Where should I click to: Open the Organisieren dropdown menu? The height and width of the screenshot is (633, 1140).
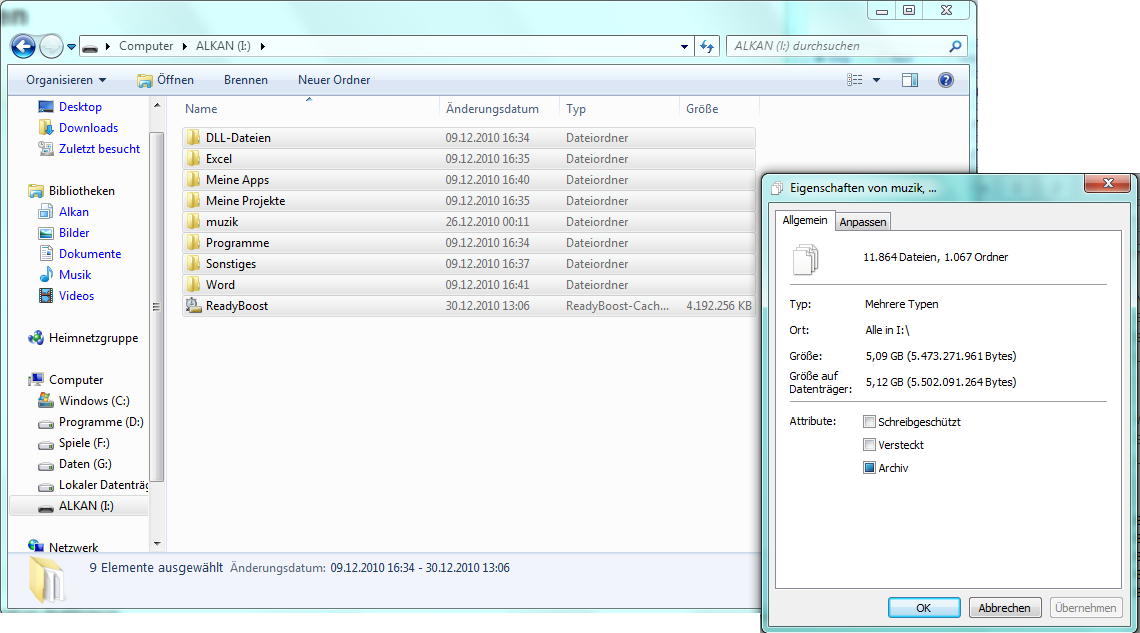point(66,80)
